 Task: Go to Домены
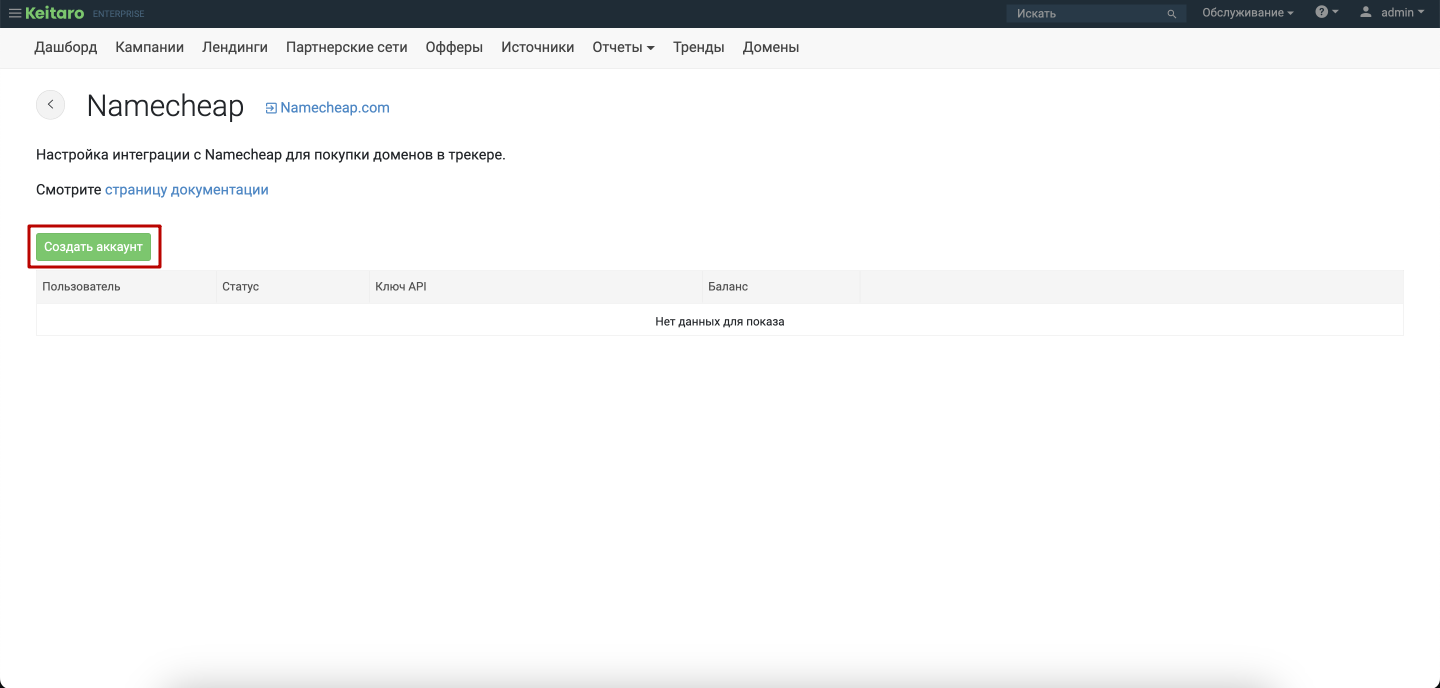pyautogui.click(x=771, y=47)
